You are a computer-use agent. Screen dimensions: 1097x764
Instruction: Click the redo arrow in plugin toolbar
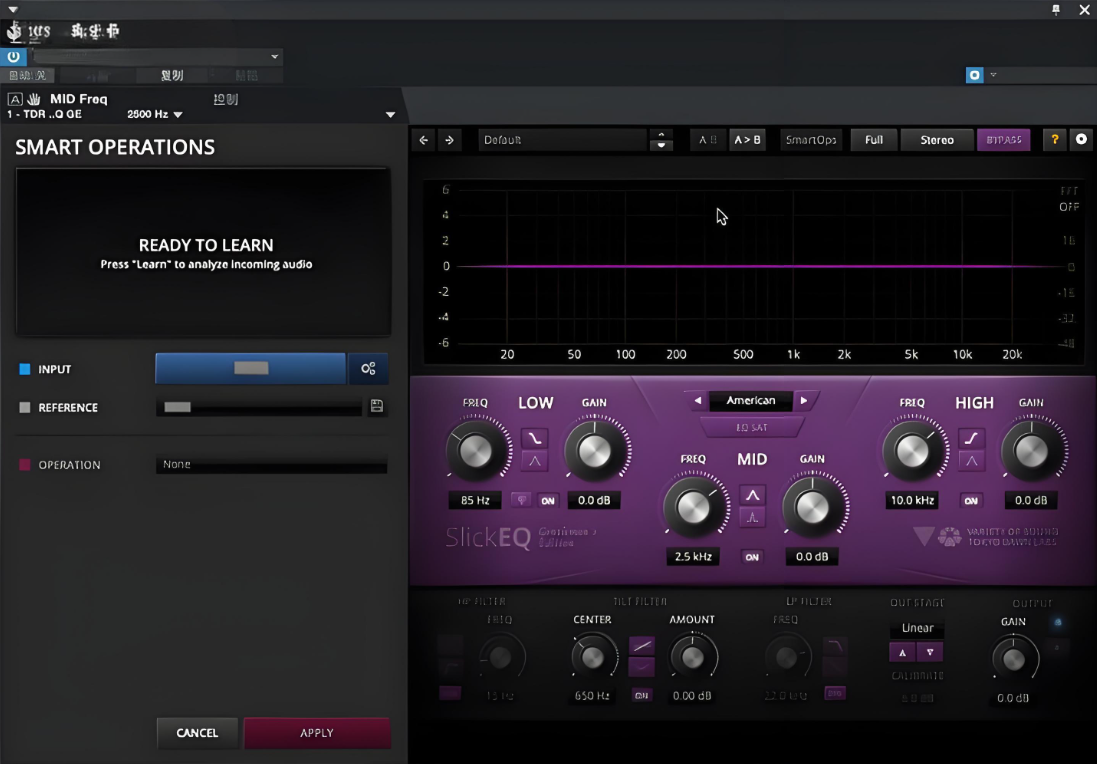[450, 140]
